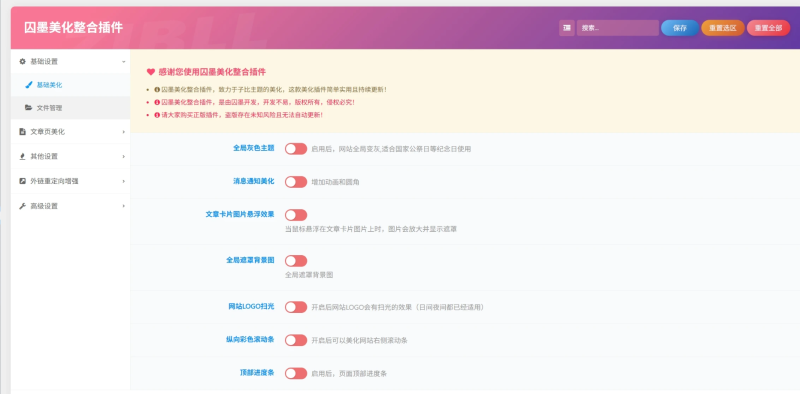Click the folder icon next to 文件管理
This screenshot has width=800, height=394.
pyautogui.click(x=29, y=108)
